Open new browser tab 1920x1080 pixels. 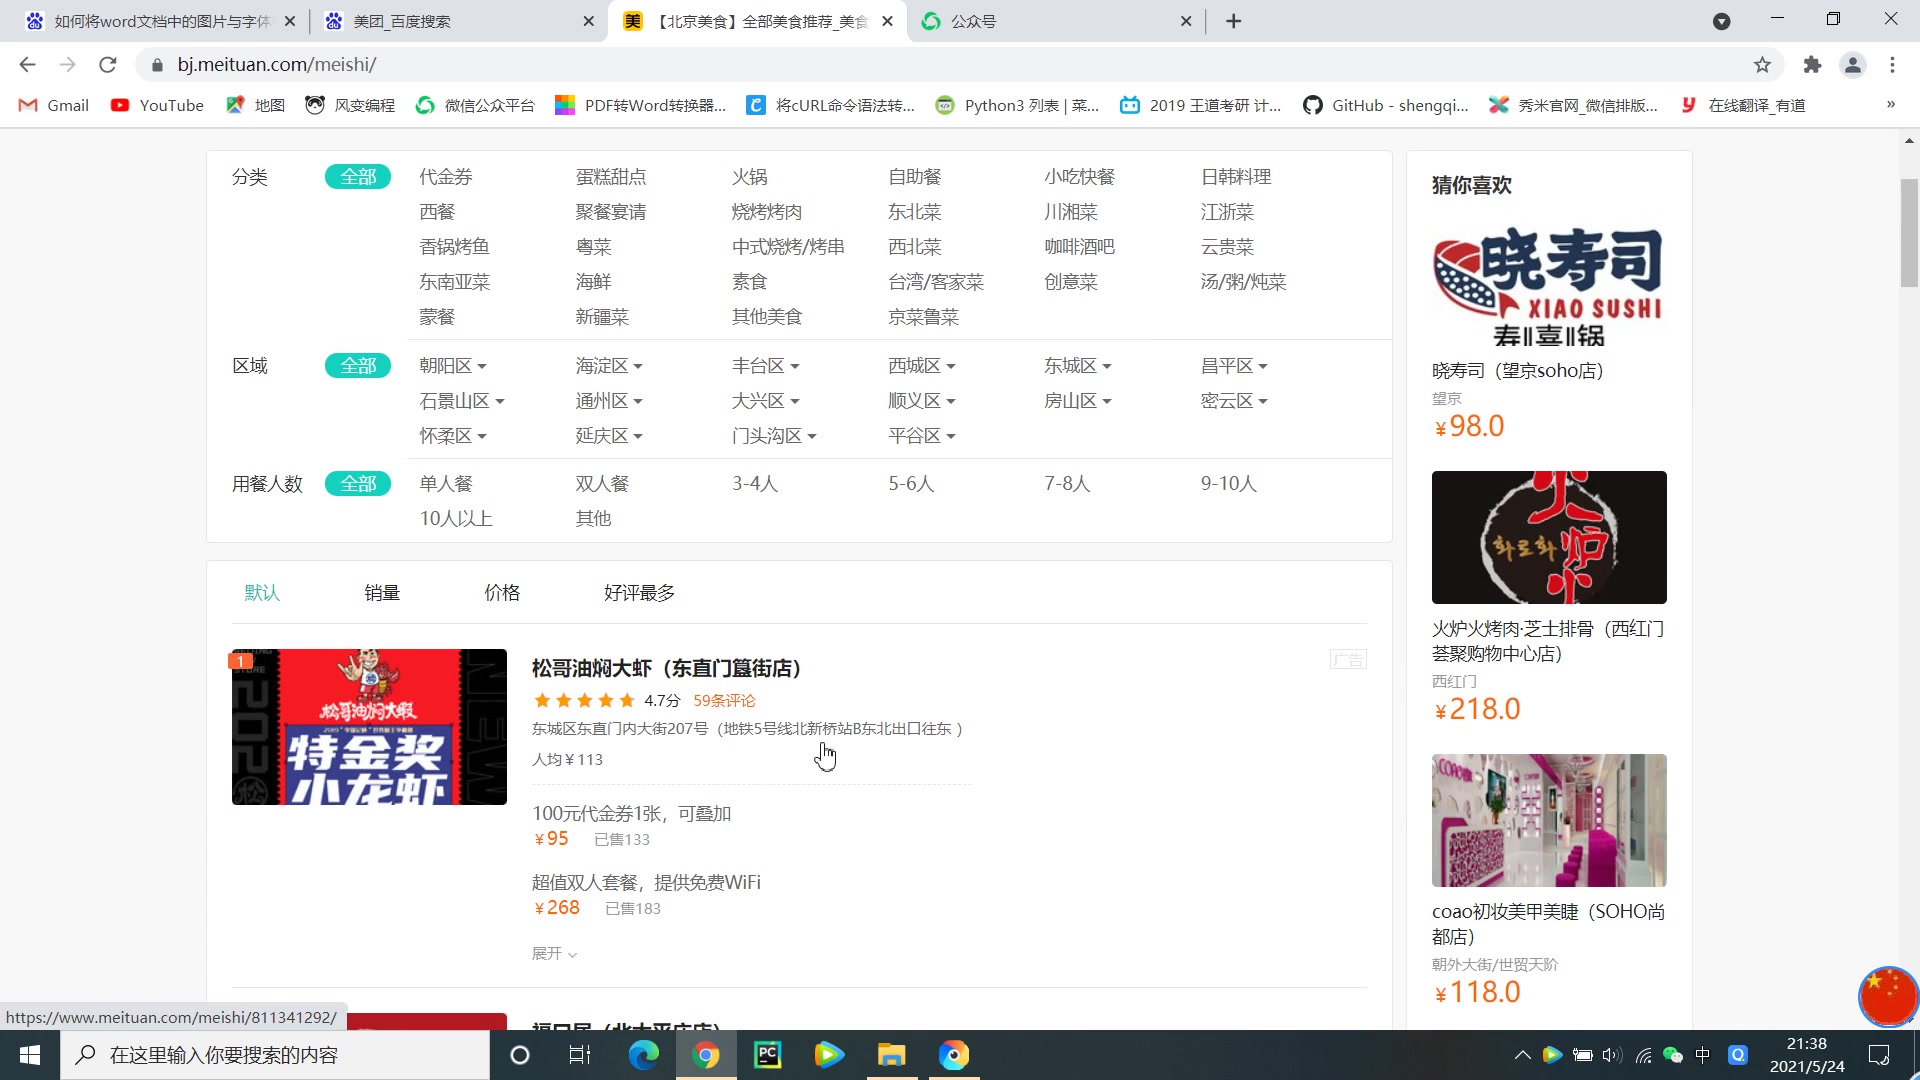pyautogui.click(x=1233, y=21)
